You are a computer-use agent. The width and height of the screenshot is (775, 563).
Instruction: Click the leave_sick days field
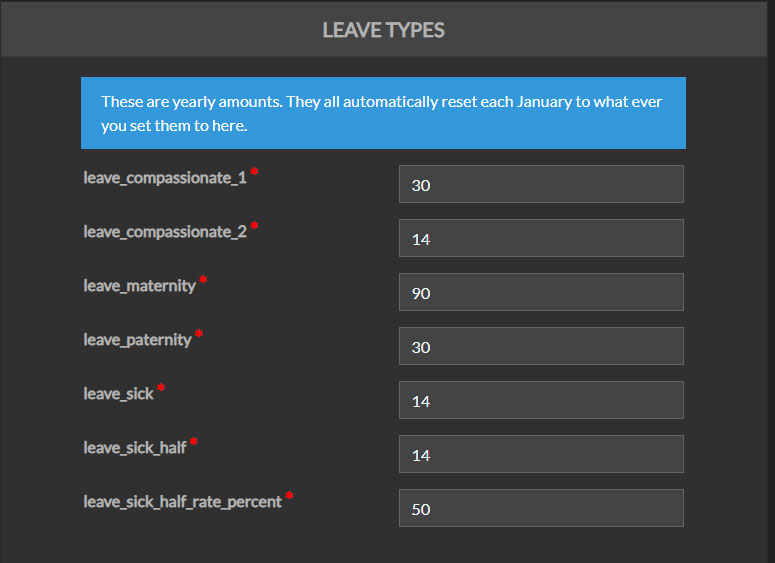point(541,401)
